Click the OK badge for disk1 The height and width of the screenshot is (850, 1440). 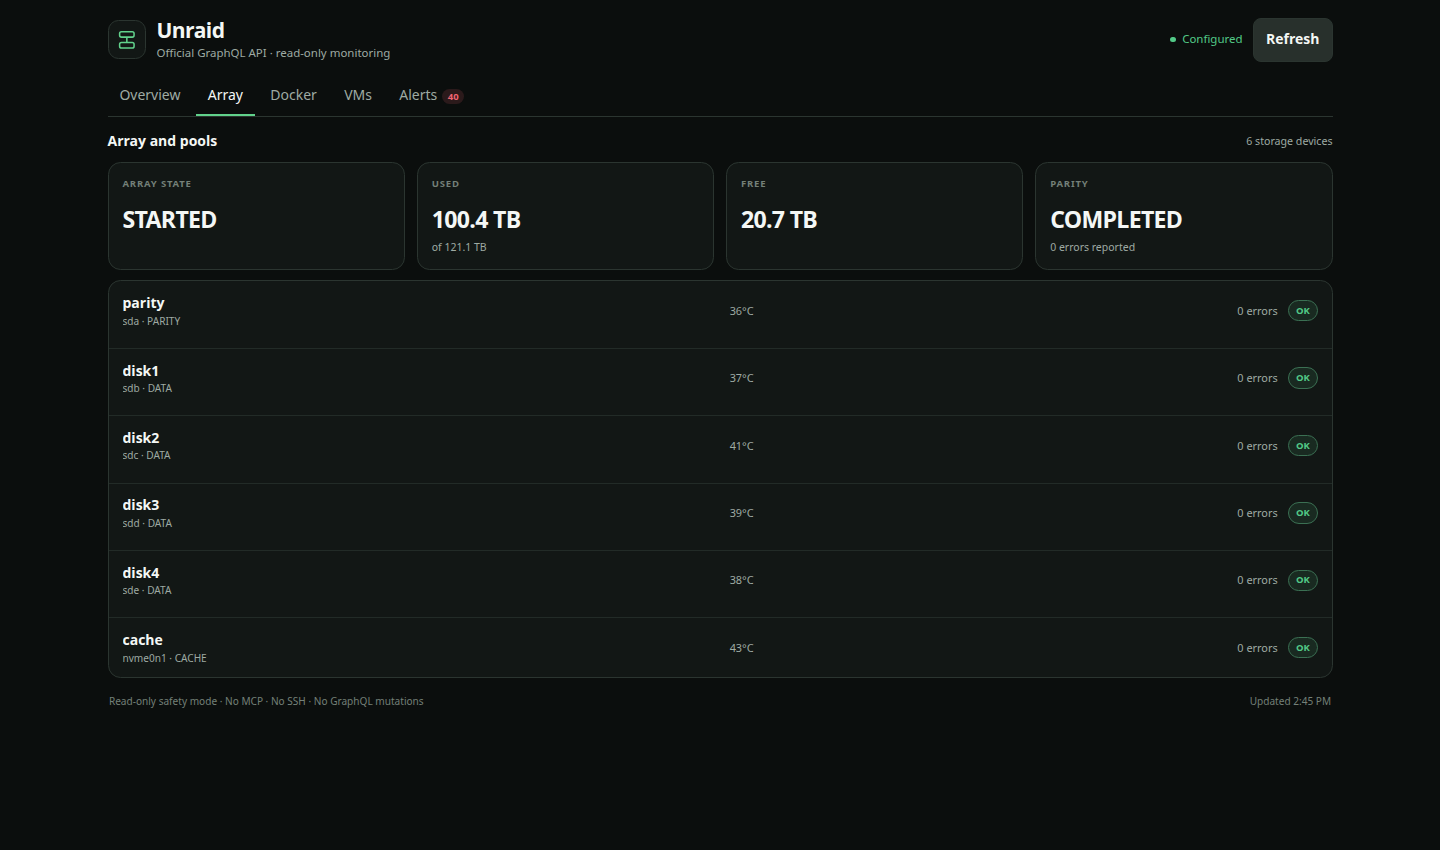coord(1303,378)
